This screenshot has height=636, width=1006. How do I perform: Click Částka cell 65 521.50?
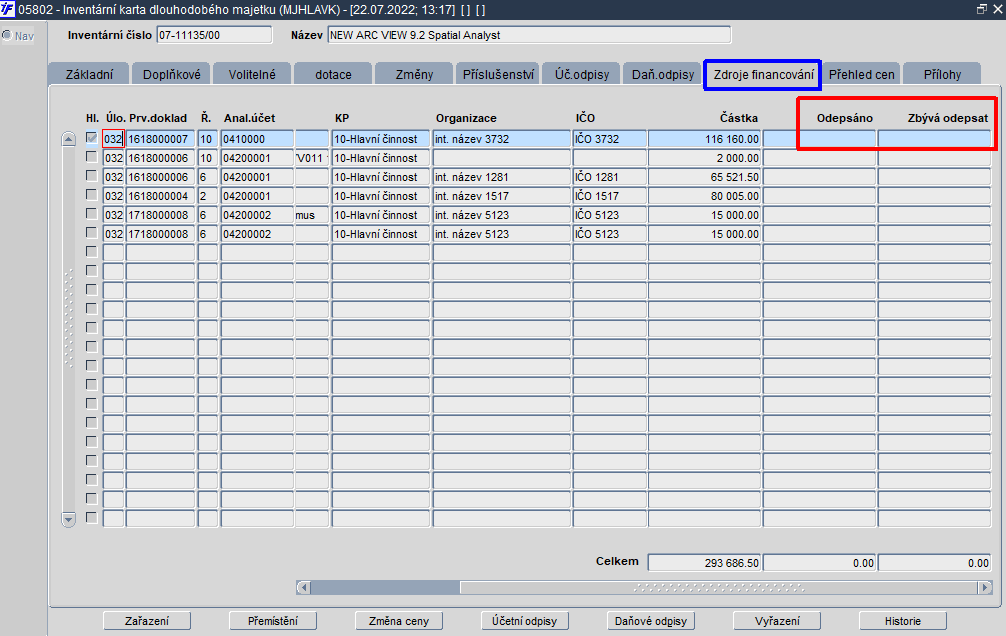click(x=704, y=177)
